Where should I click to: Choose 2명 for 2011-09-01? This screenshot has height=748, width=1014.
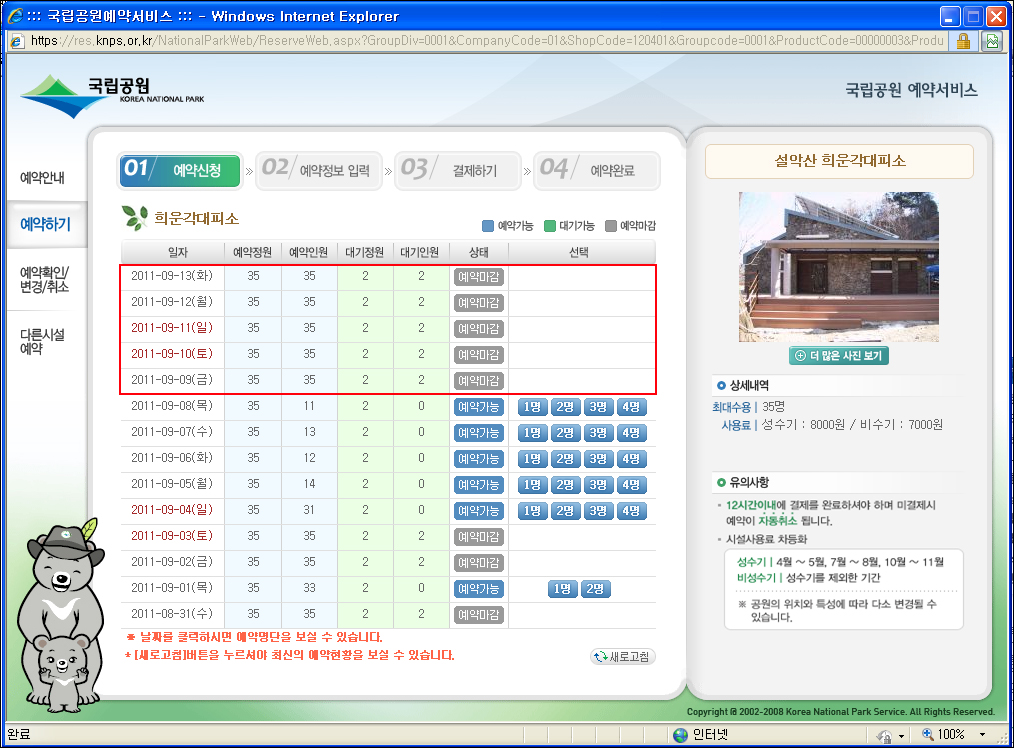tap(595, 589)
